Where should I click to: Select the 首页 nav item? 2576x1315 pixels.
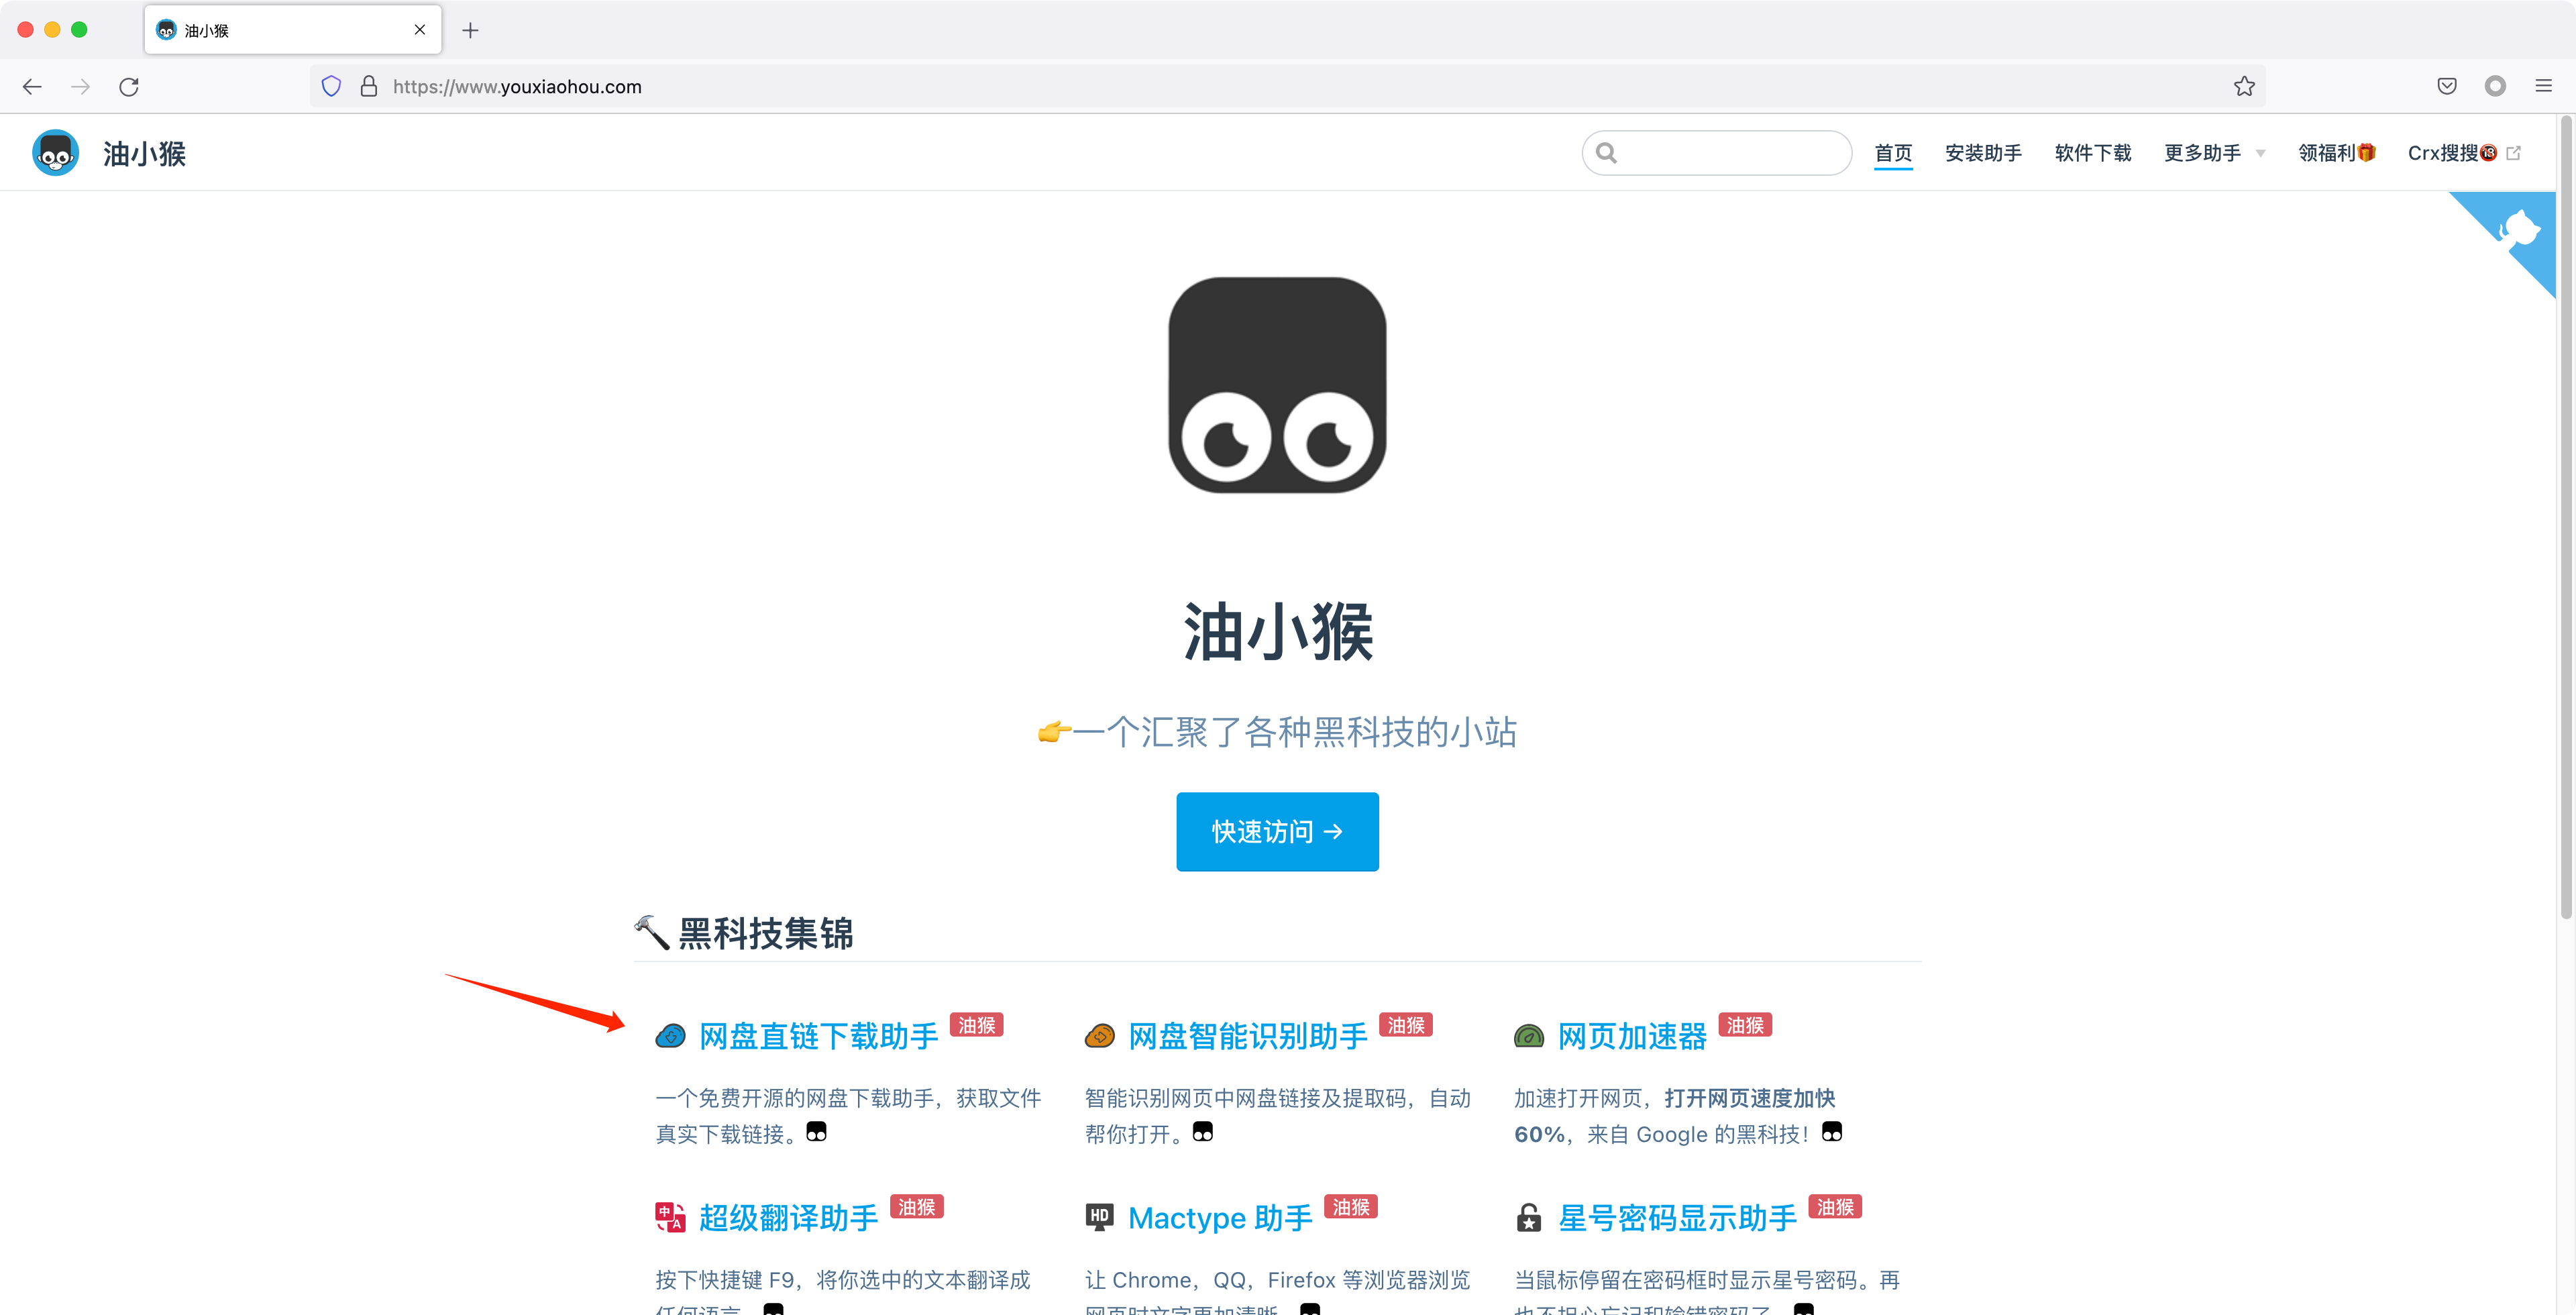point(1893,153)
